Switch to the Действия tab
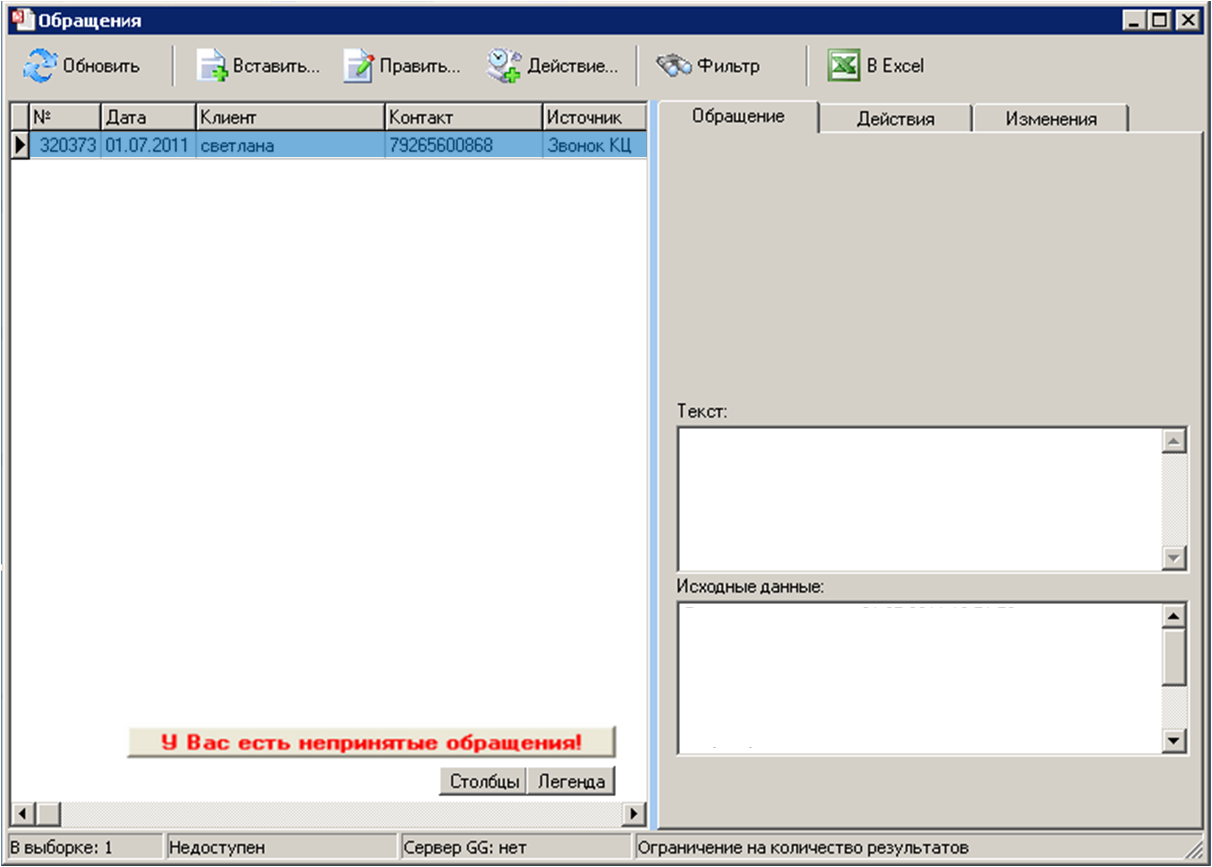This screenshot has height=867, width=1212. (x=895, y=119)
